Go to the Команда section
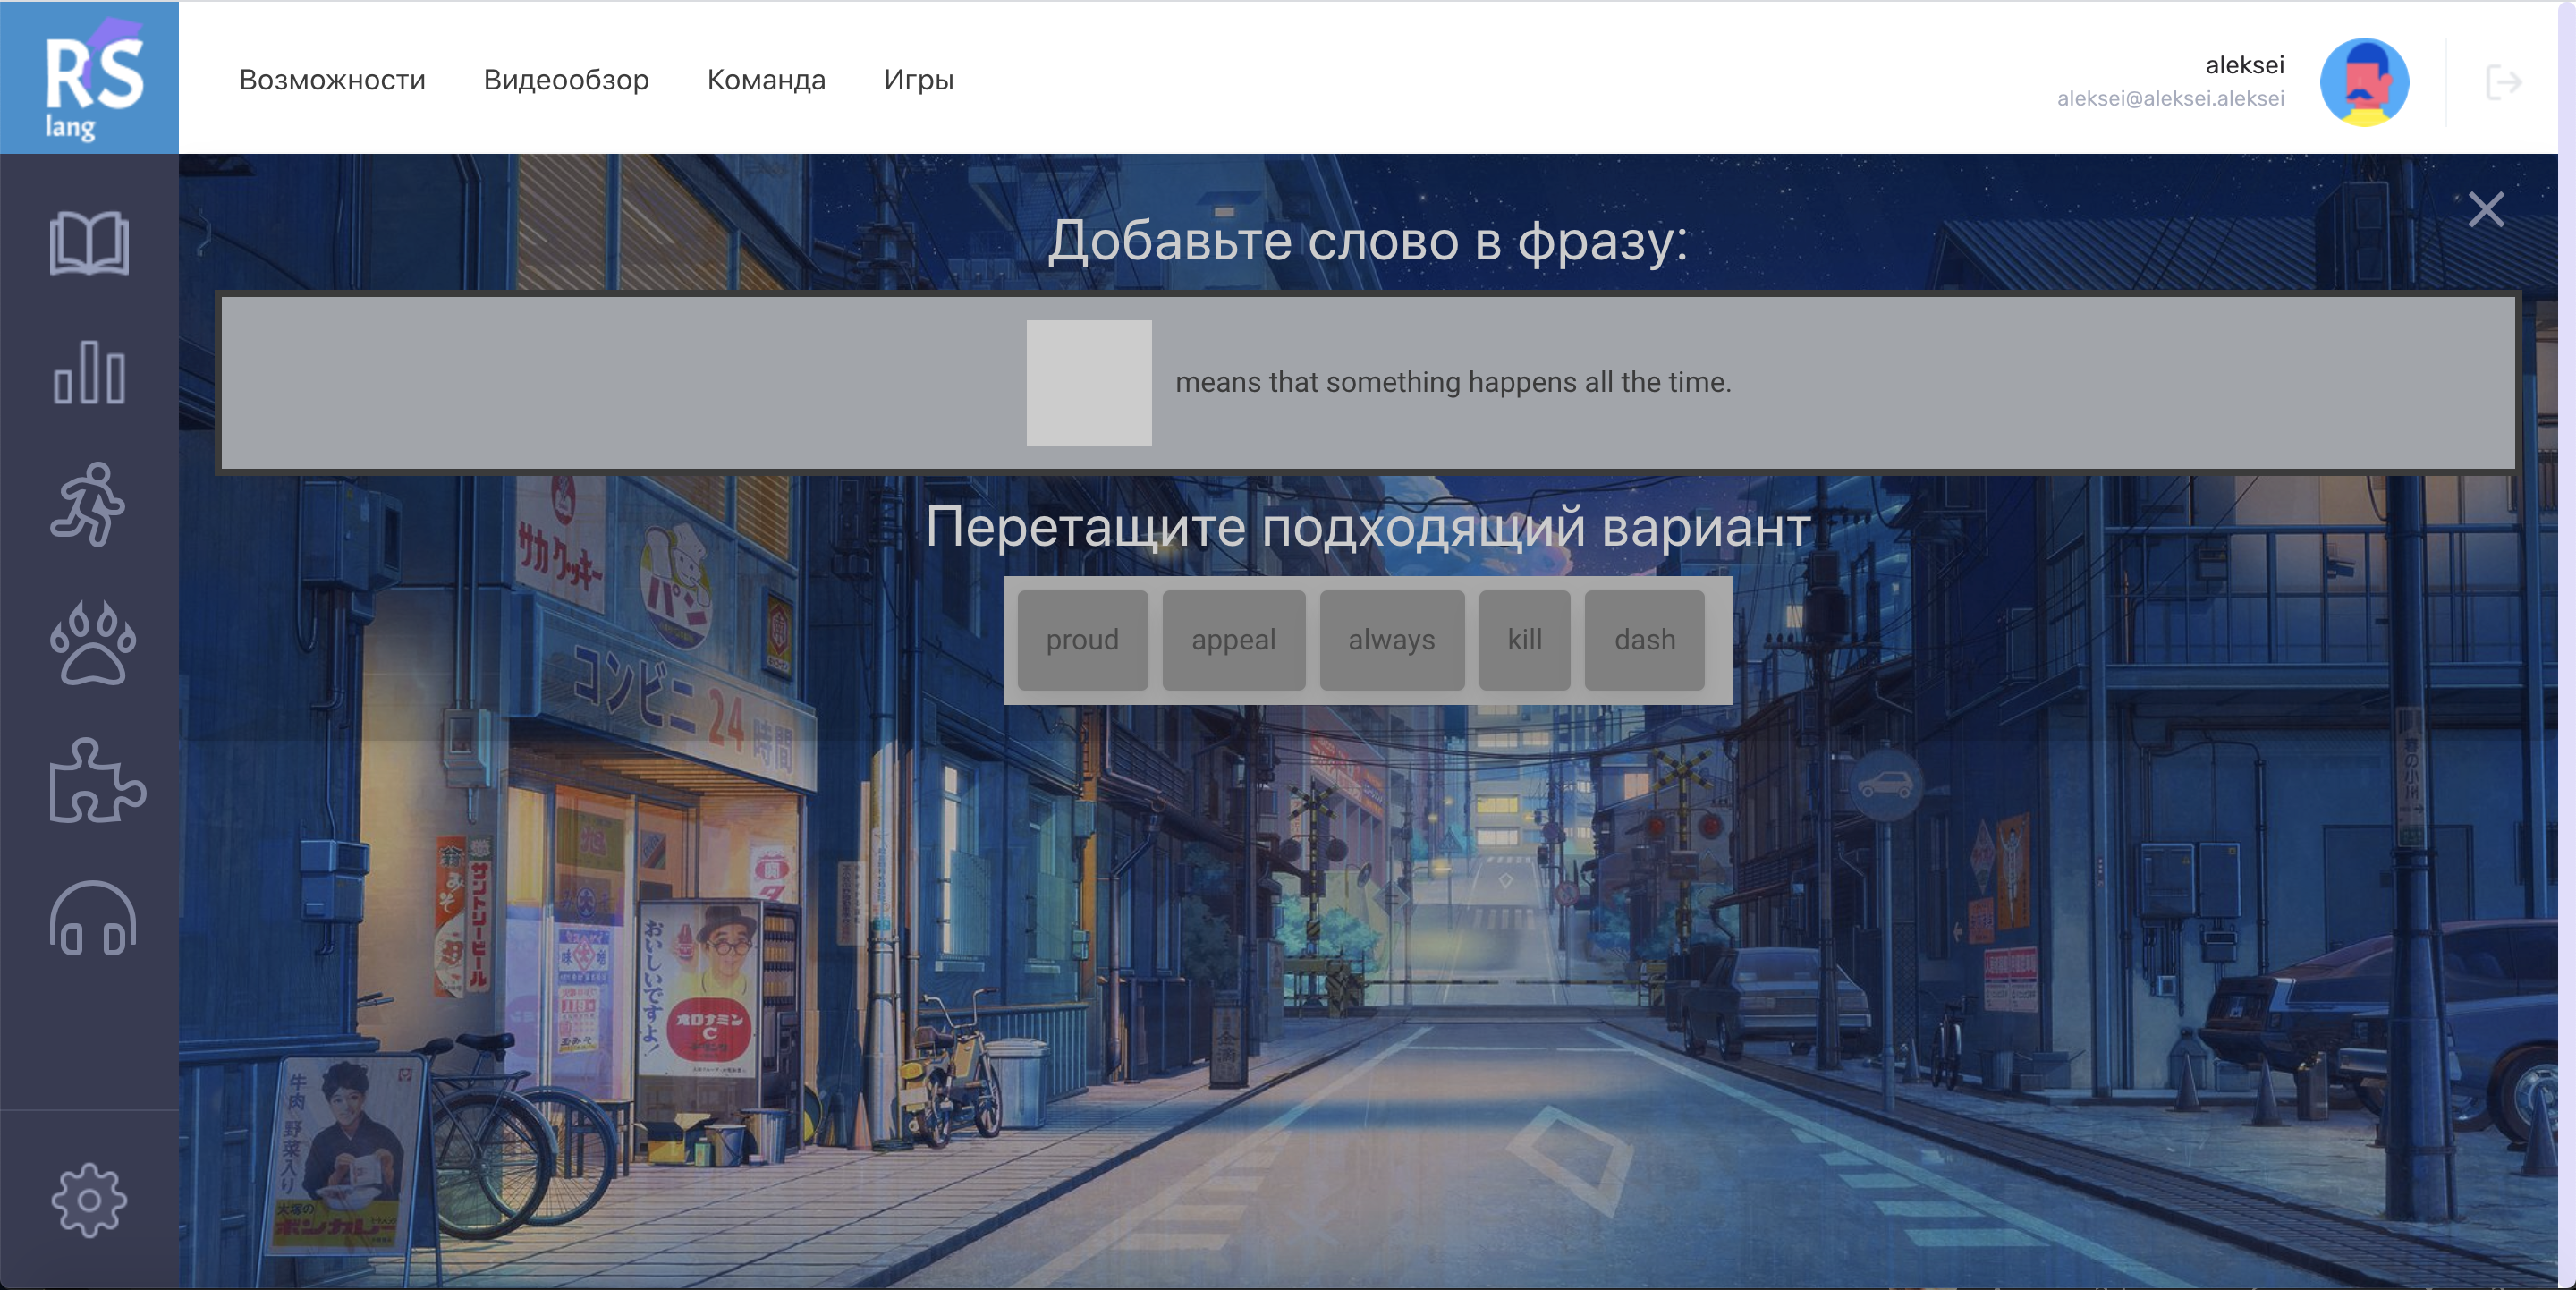This screenshot has width=2576, height=1290. (766, 80)
